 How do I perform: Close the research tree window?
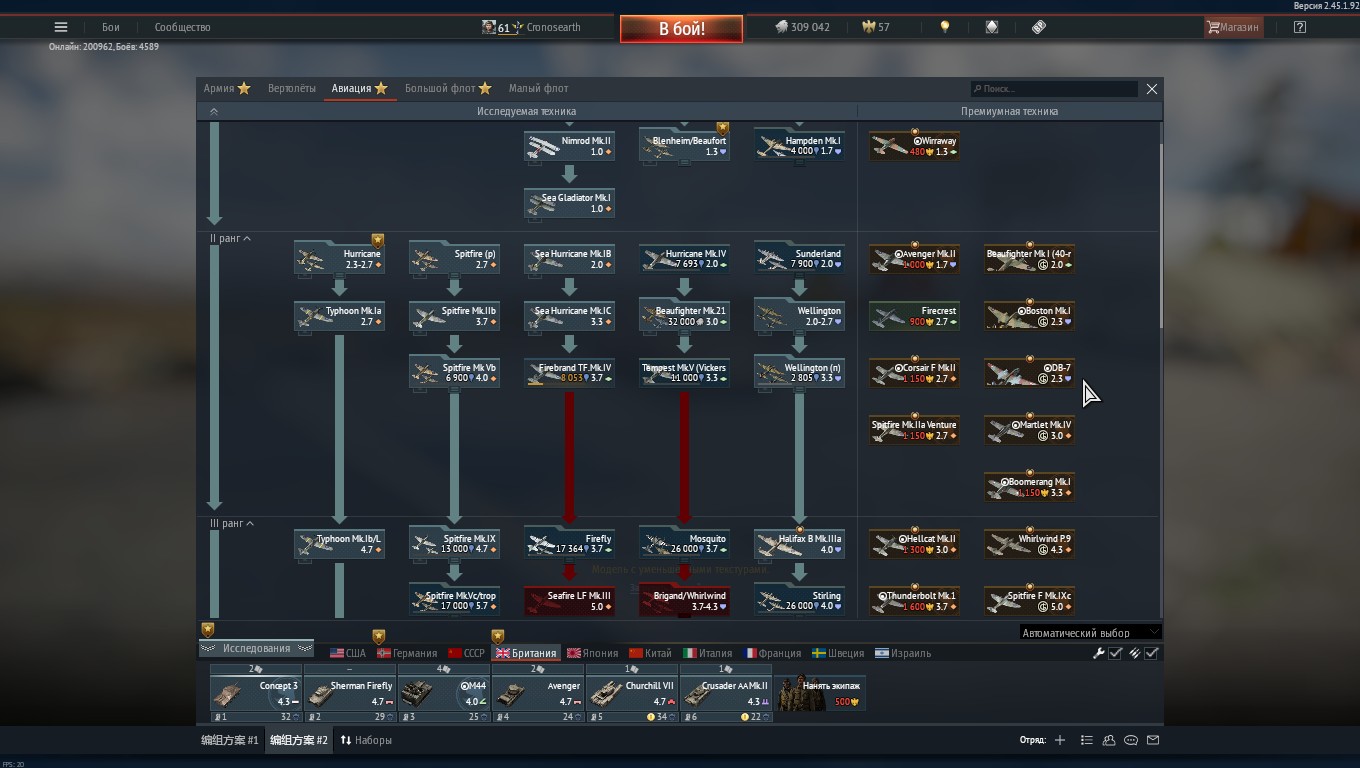tap(1152, 89)
